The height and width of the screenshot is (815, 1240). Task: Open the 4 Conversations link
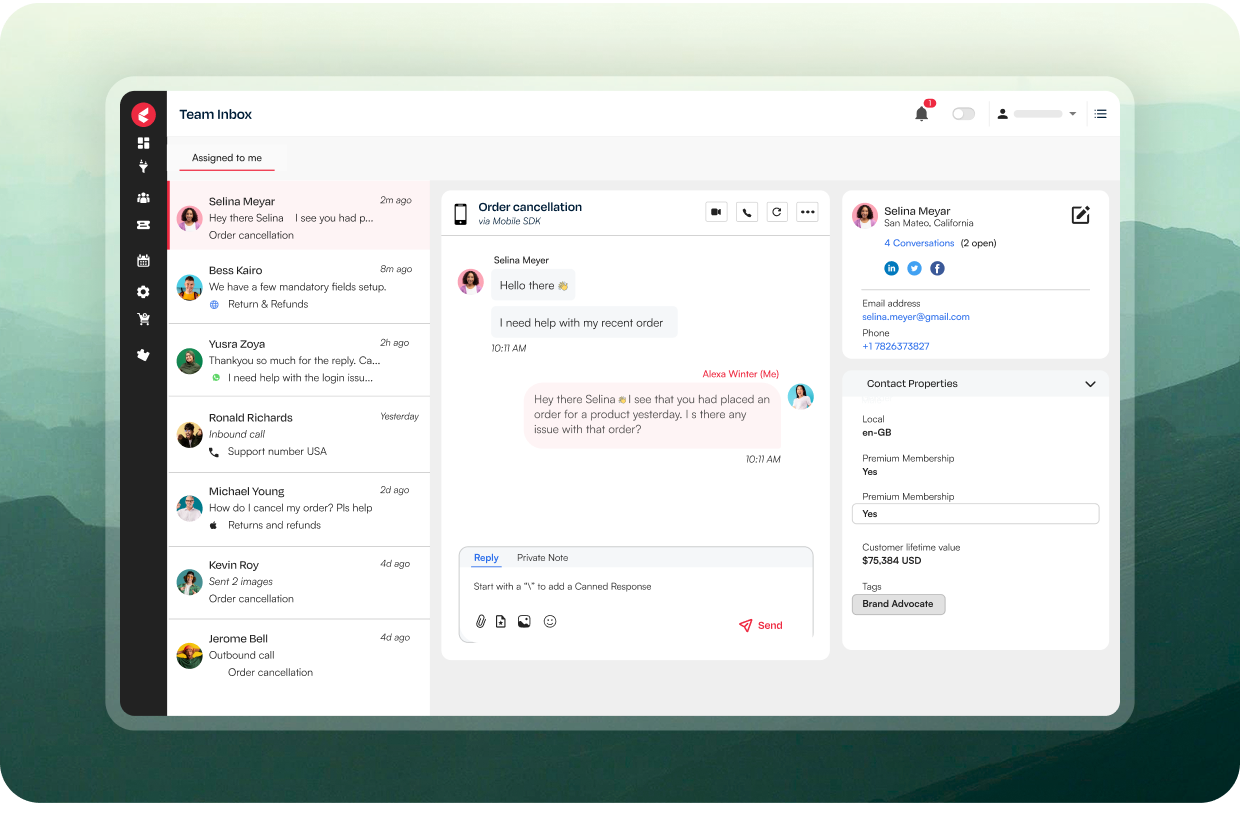(x=919, y=243)
